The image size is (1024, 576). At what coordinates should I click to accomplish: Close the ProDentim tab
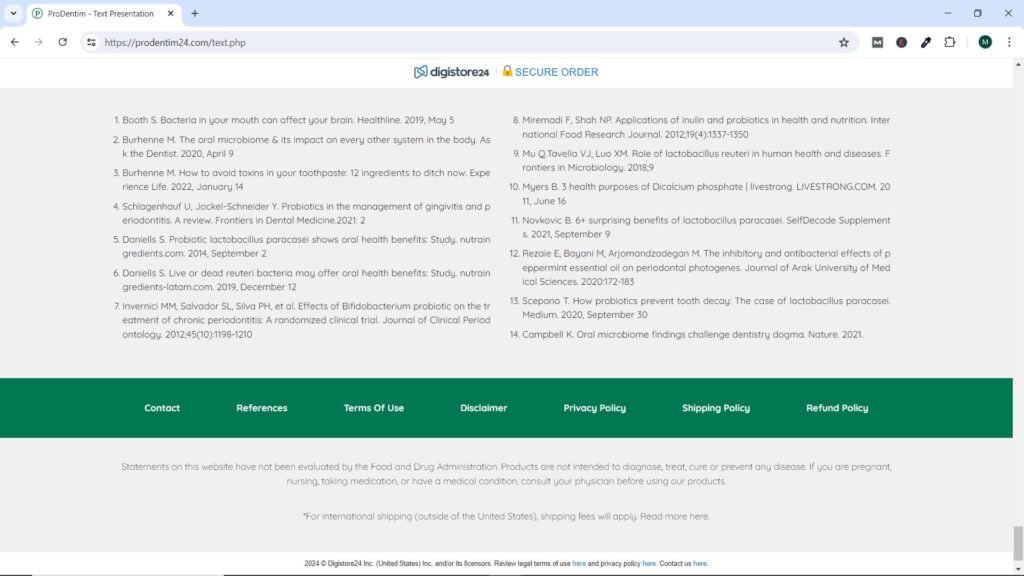(172, 14)
